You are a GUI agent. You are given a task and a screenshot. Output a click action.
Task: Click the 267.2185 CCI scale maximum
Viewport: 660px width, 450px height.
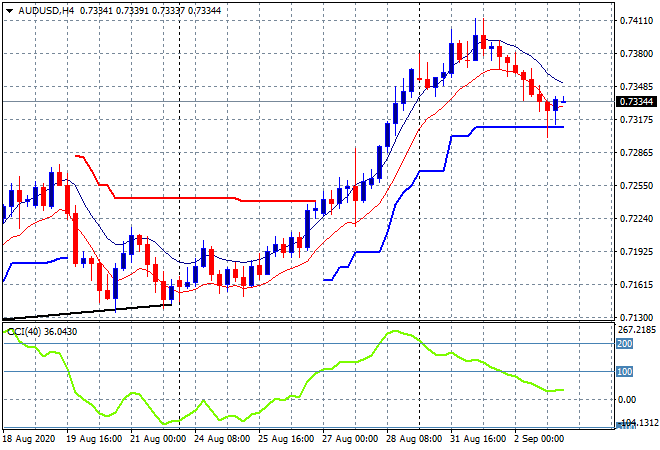click(x=636, y=329)
